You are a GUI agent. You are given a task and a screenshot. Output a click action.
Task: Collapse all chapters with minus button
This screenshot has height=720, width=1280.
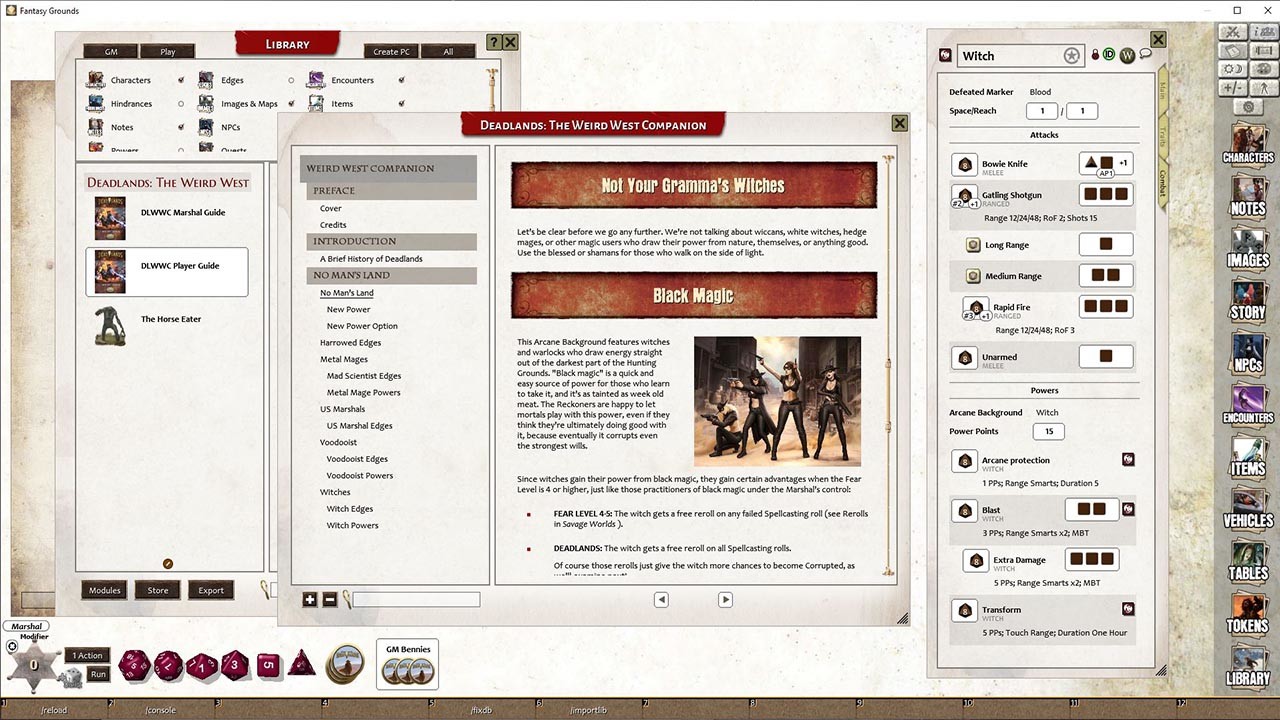330,600
